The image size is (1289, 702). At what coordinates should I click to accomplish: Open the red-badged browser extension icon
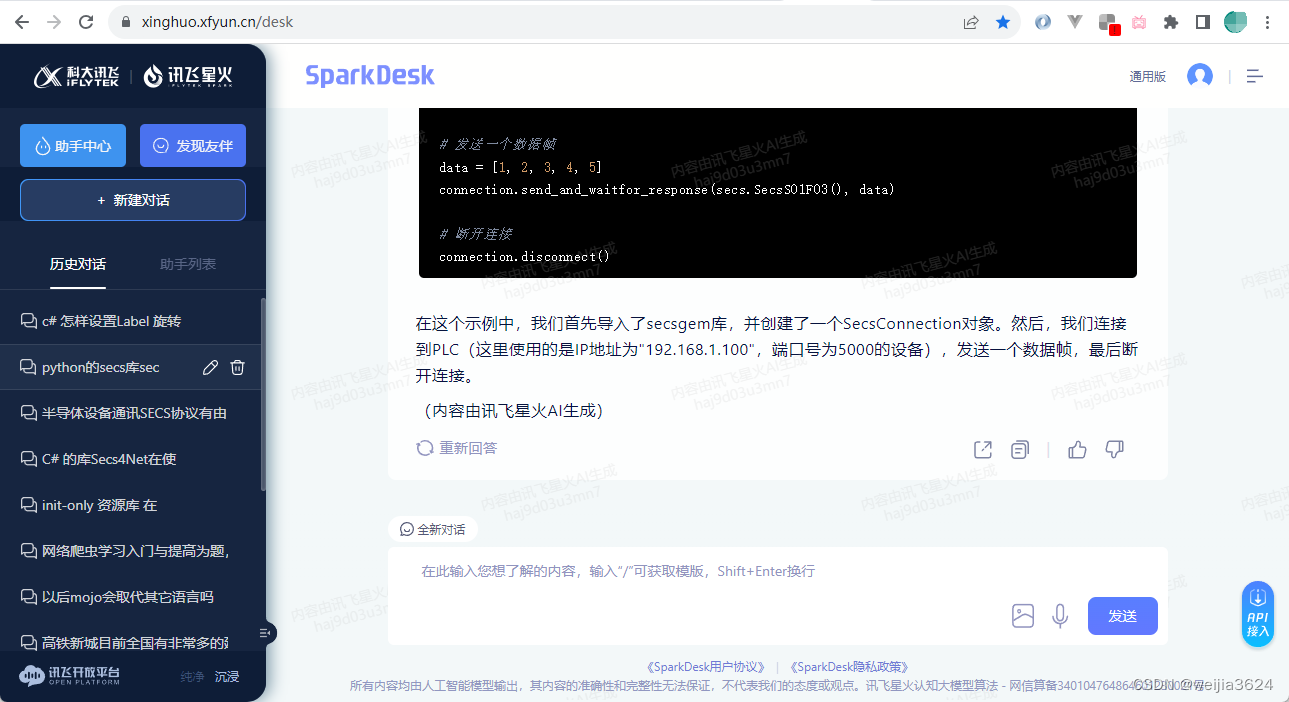pos(1108,22)
